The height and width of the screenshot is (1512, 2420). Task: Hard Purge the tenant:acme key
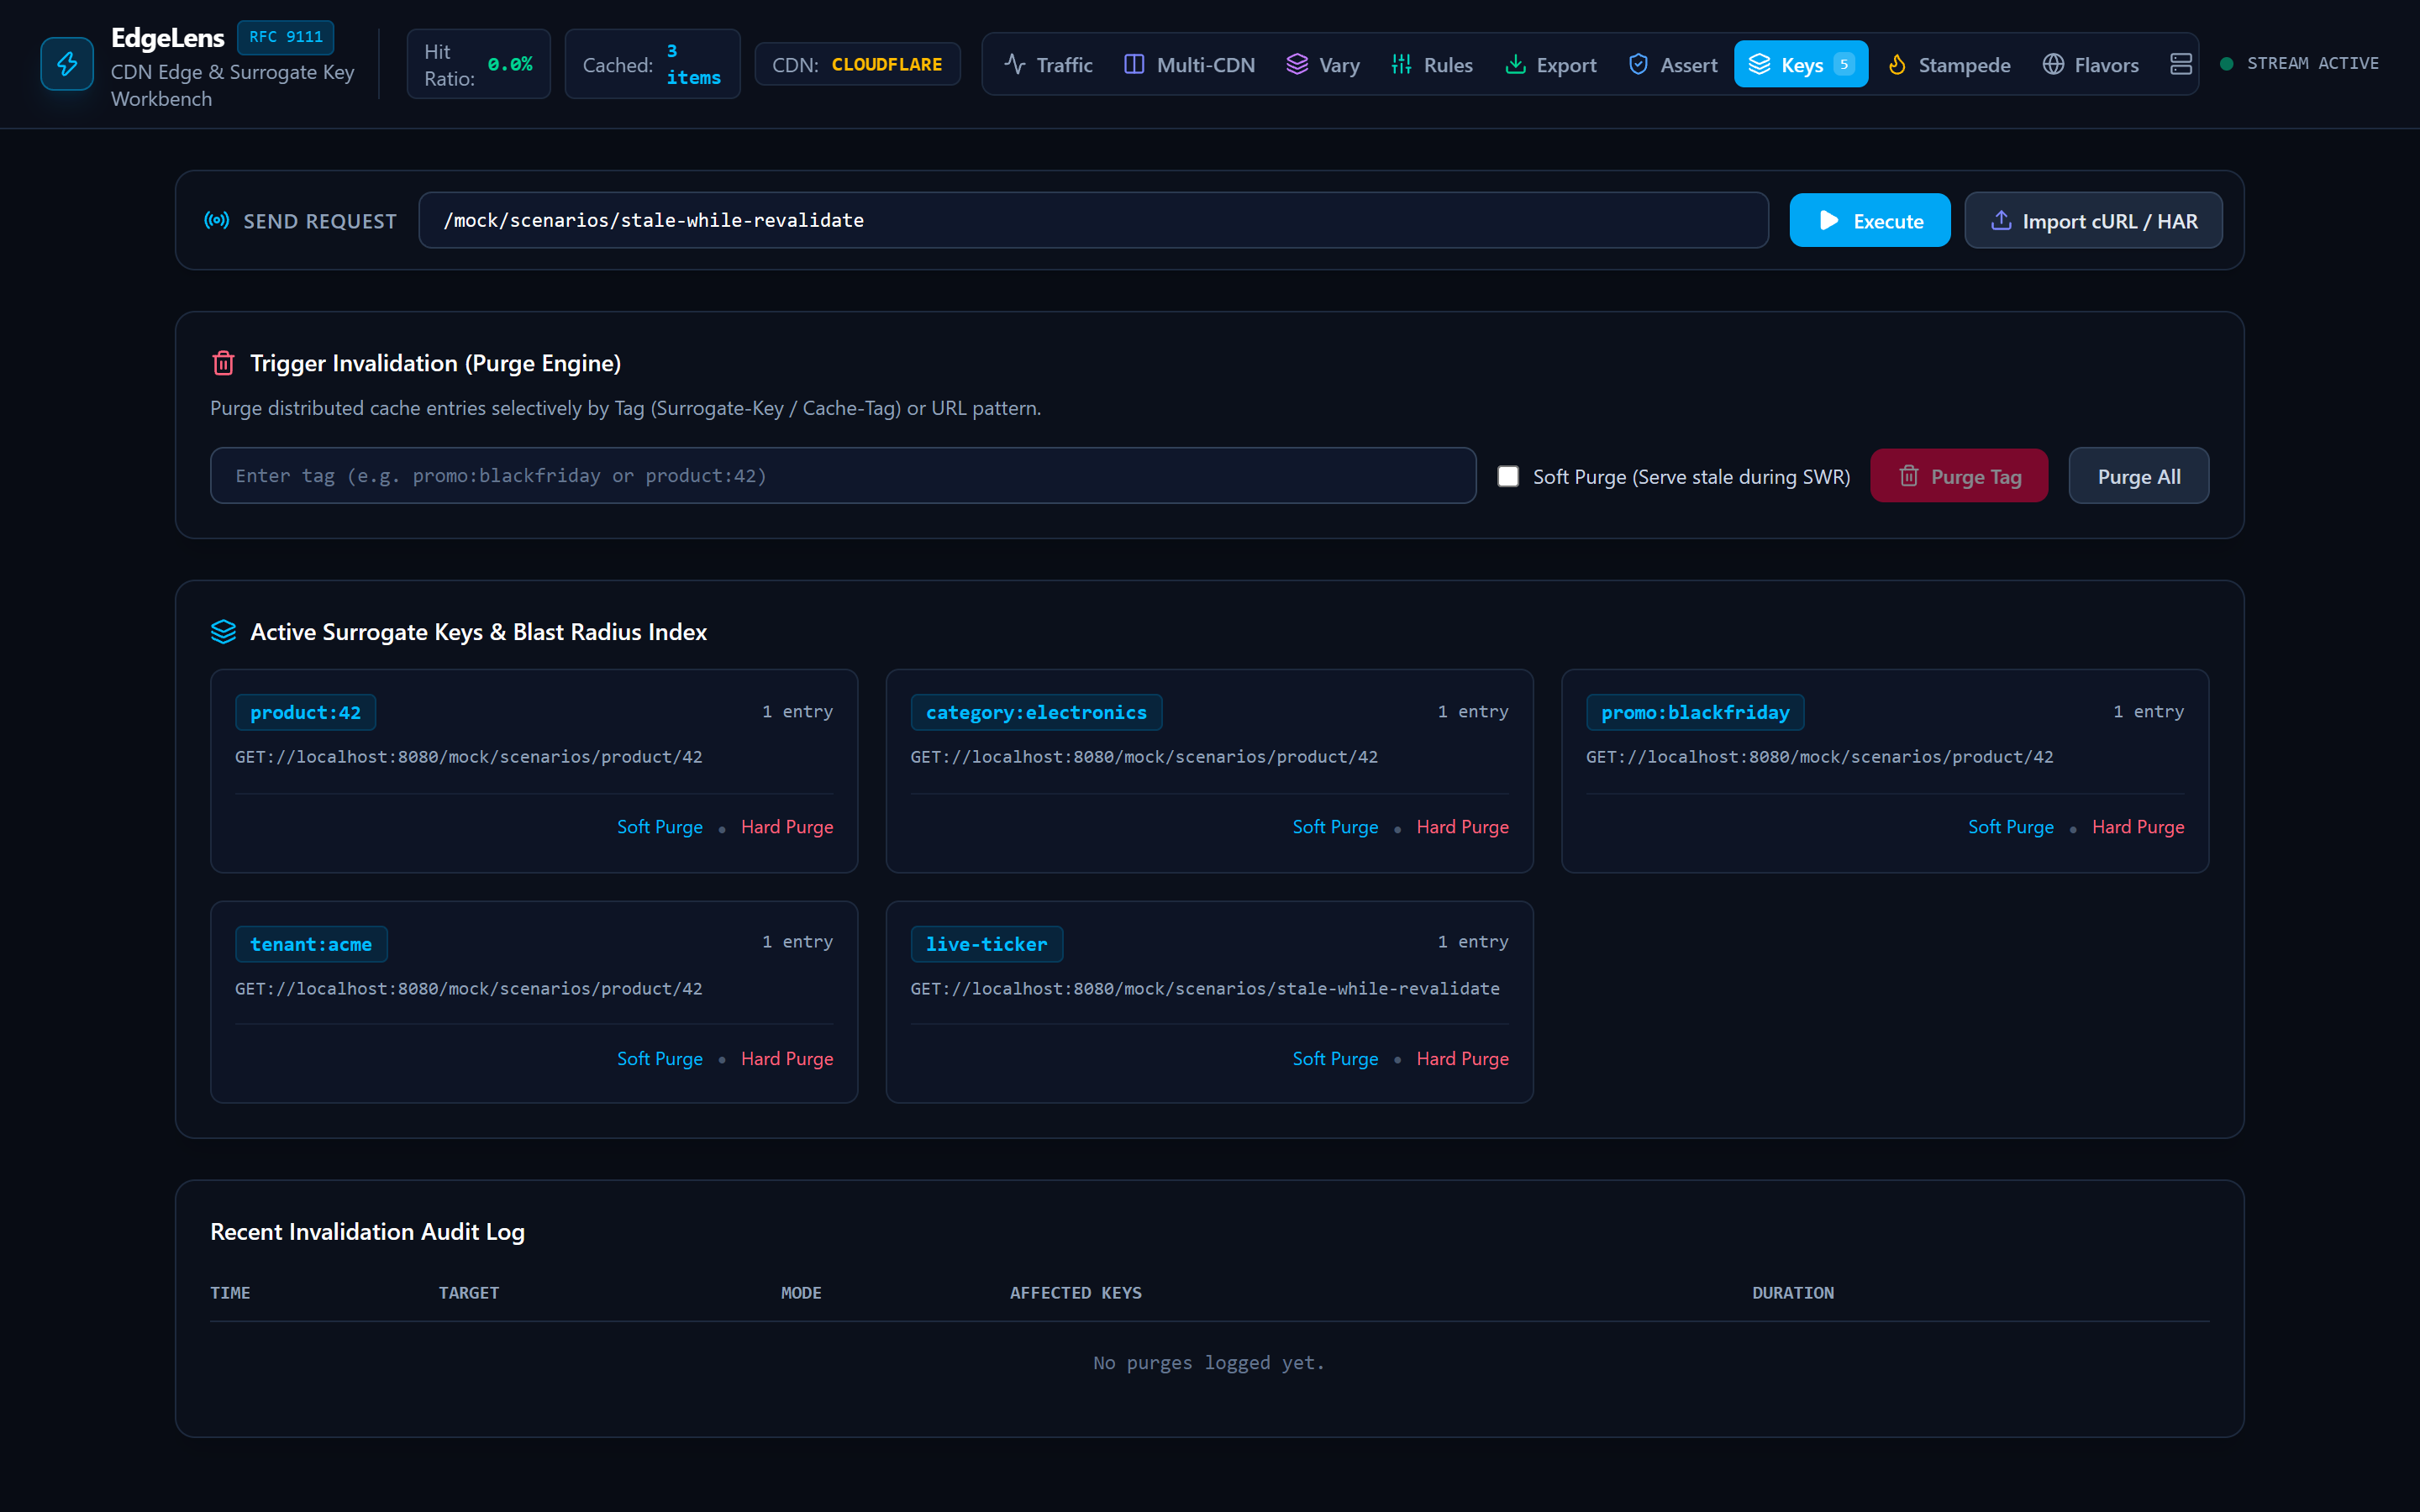click(x=787, y=1058)
